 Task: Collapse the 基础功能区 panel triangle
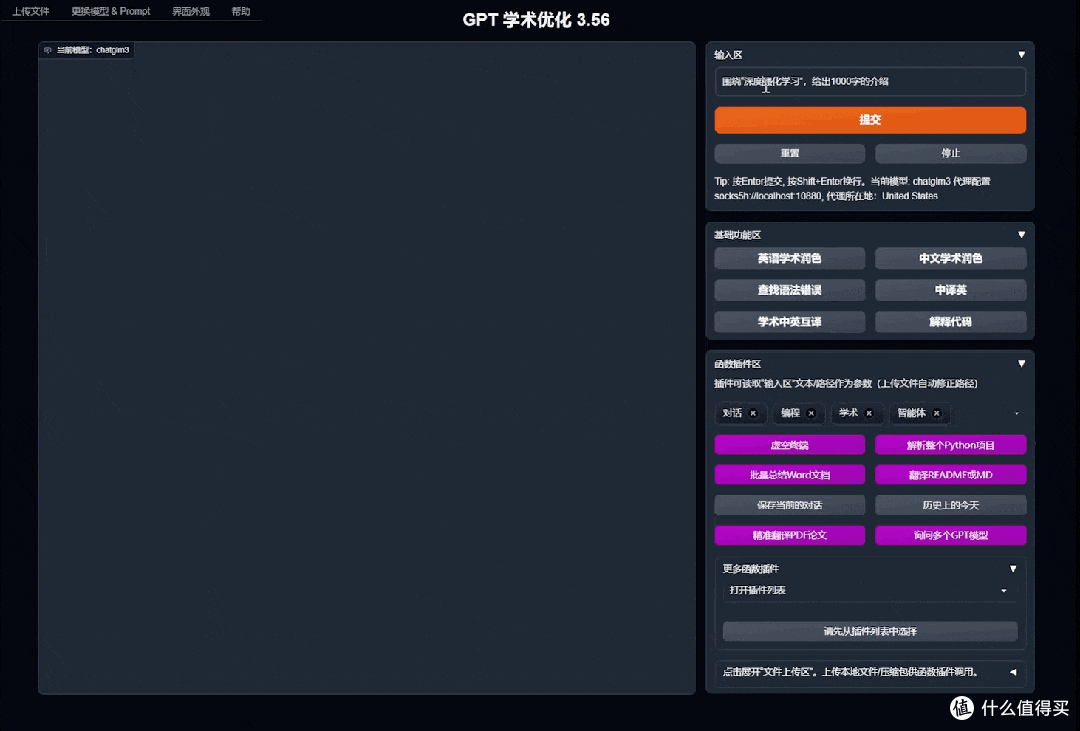[1021, 234]
